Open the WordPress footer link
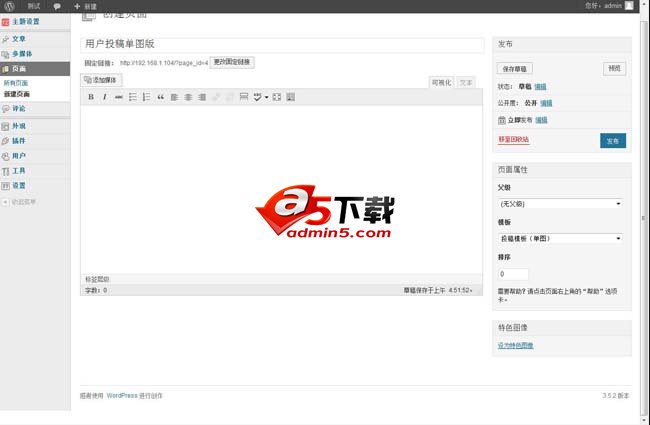The width and height of the screenshot is (650, 425). 122,396
